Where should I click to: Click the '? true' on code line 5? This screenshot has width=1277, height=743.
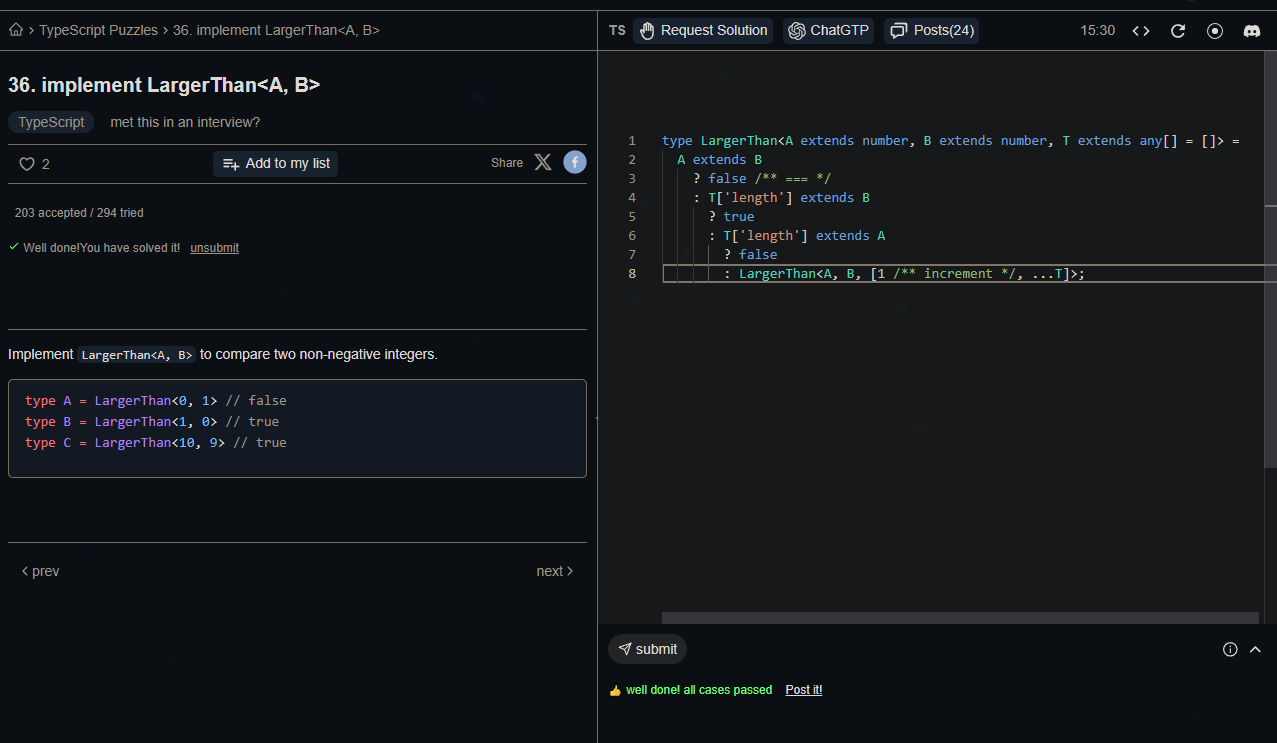[731, 217]
